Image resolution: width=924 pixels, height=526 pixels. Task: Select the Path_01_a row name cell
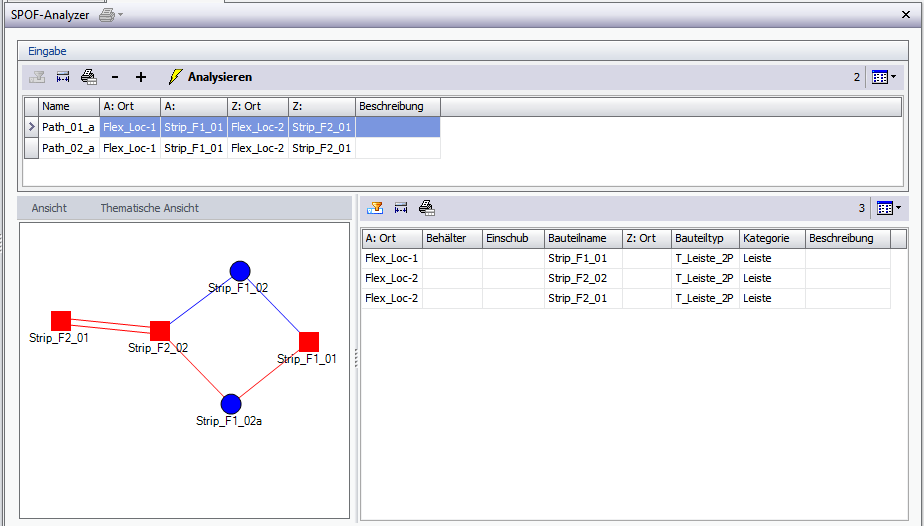tap(69, 127)
